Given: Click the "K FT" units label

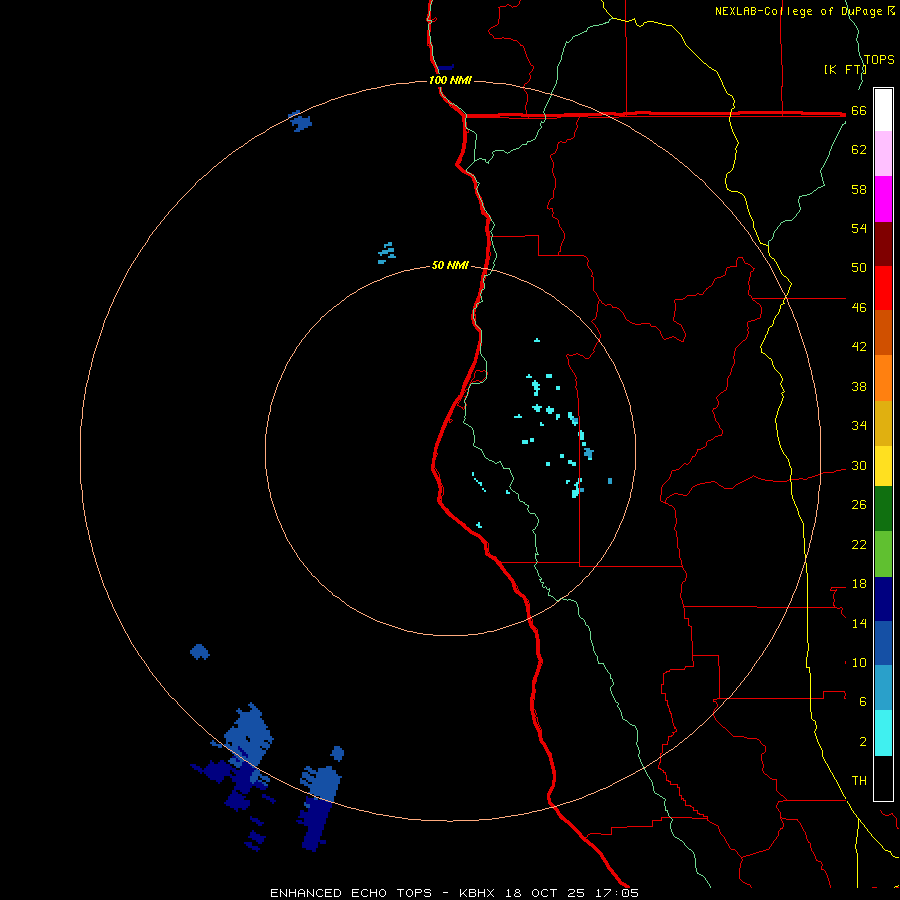Looking at the screenshot, I should (845, 70).
